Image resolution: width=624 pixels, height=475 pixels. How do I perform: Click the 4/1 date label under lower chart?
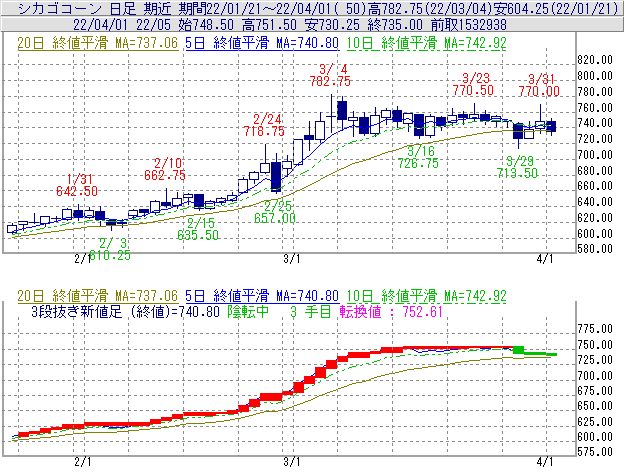pyautogui.click(x=545, y=462)
